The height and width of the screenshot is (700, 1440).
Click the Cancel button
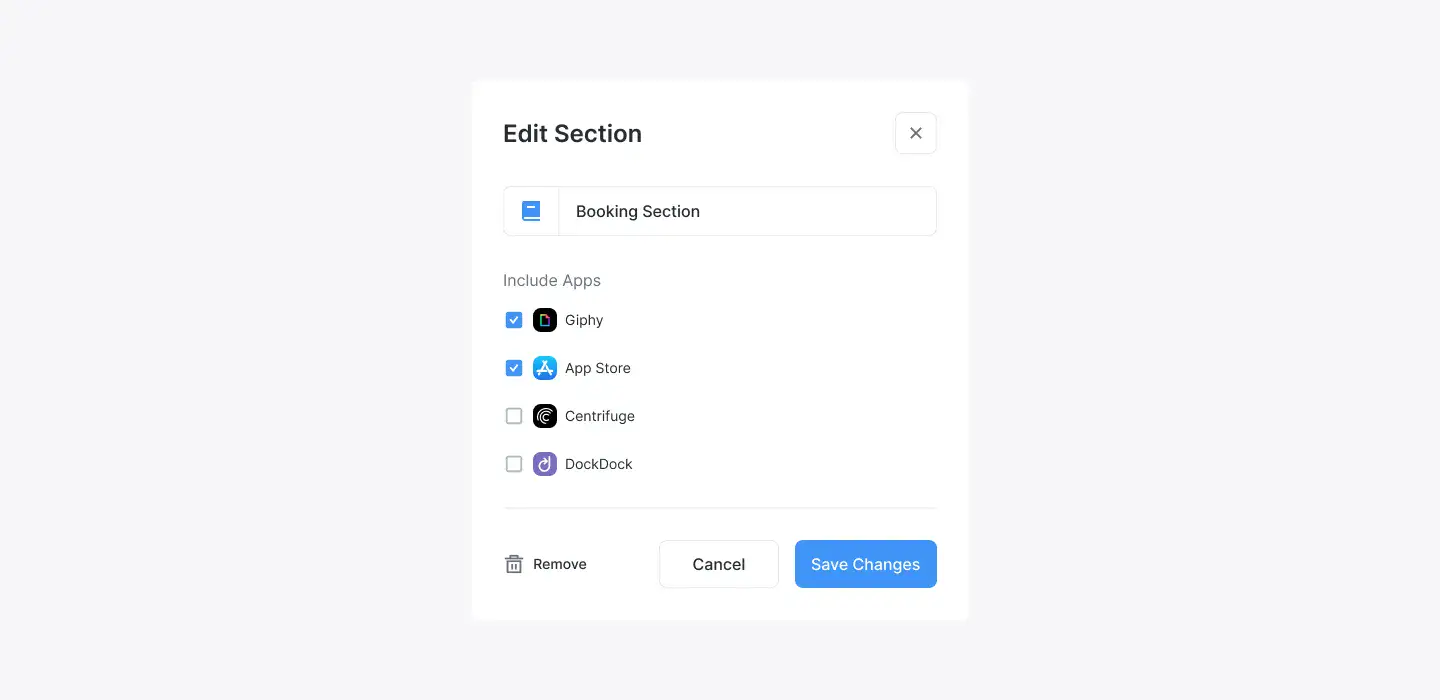[x=719, y=564]
